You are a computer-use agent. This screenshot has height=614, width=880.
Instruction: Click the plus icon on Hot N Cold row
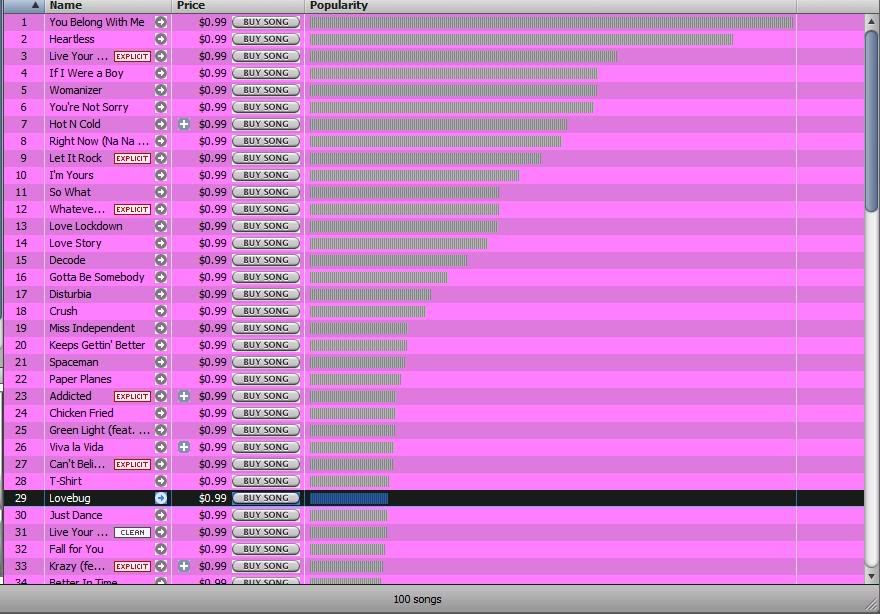(x=184, y=124)
